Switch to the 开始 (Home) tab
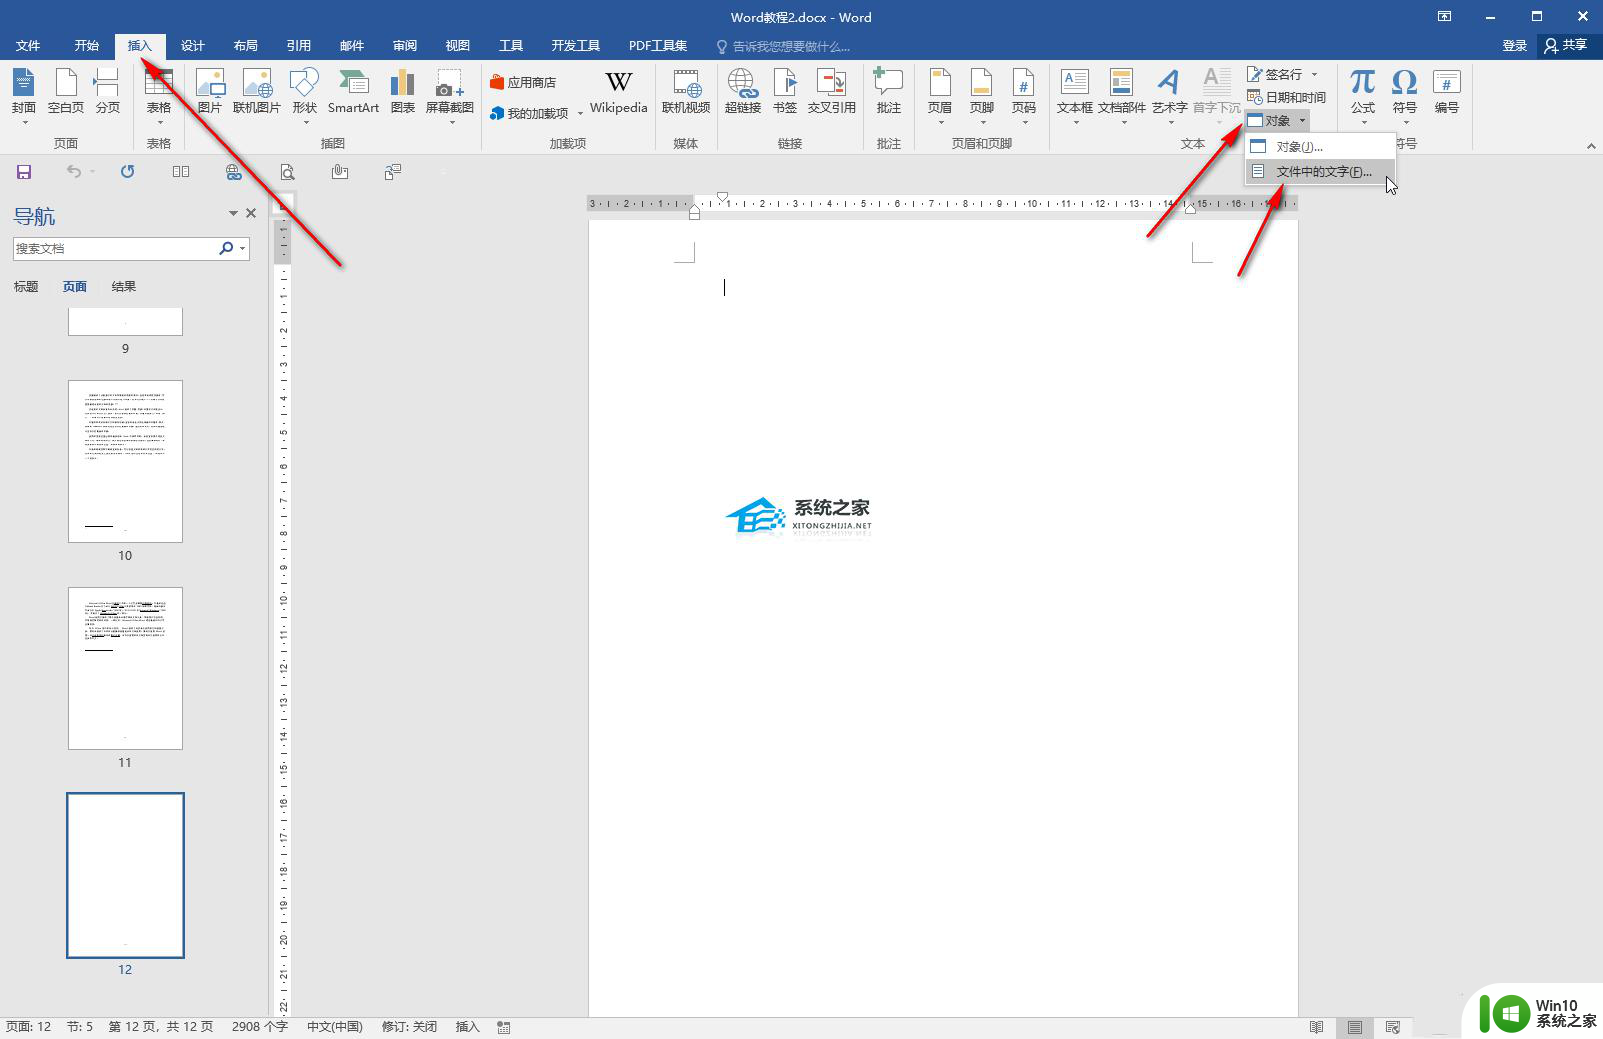This screenshot has height=1039, width=1603. (x=87, y=46)
